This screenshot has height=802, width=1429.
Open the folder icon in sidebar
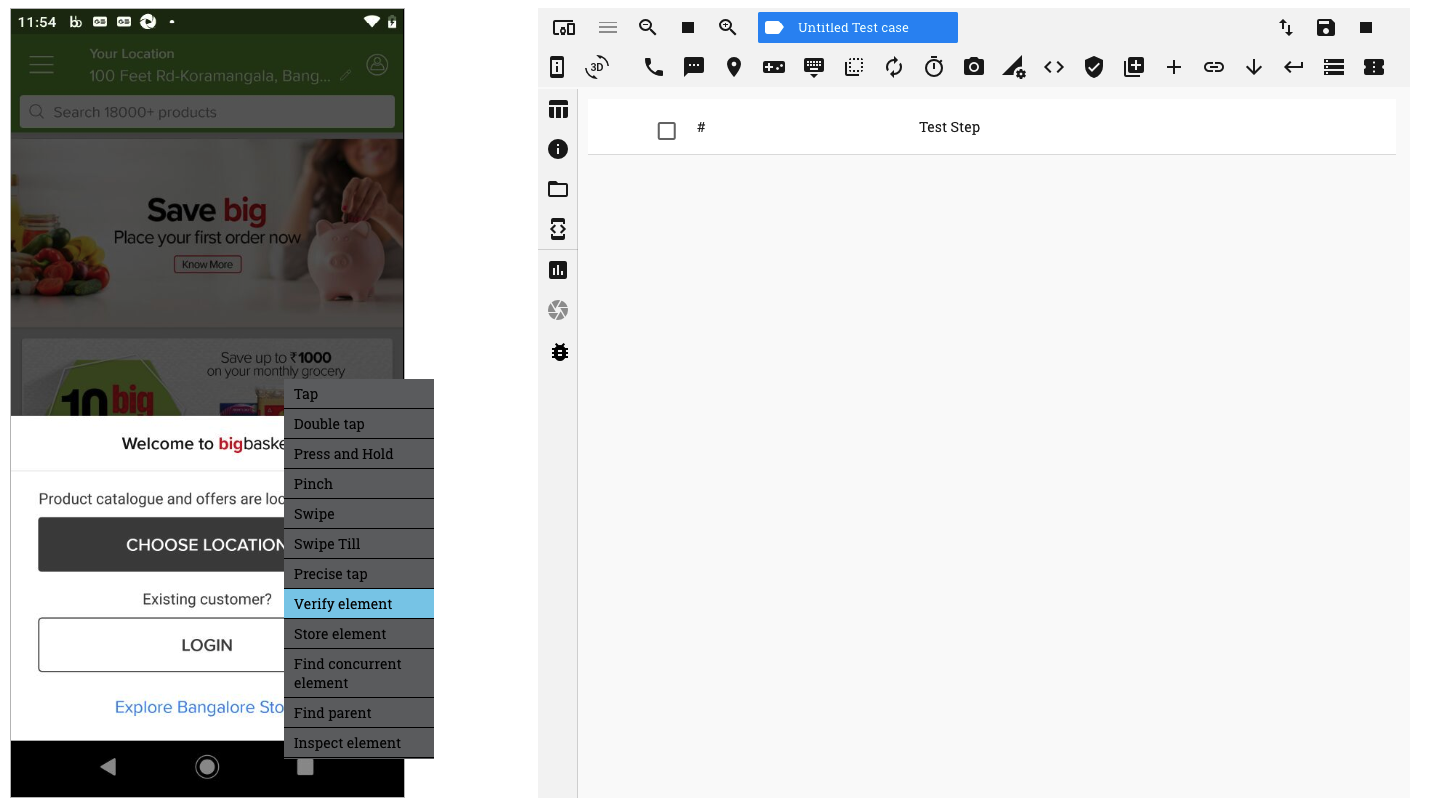[558, 189]
